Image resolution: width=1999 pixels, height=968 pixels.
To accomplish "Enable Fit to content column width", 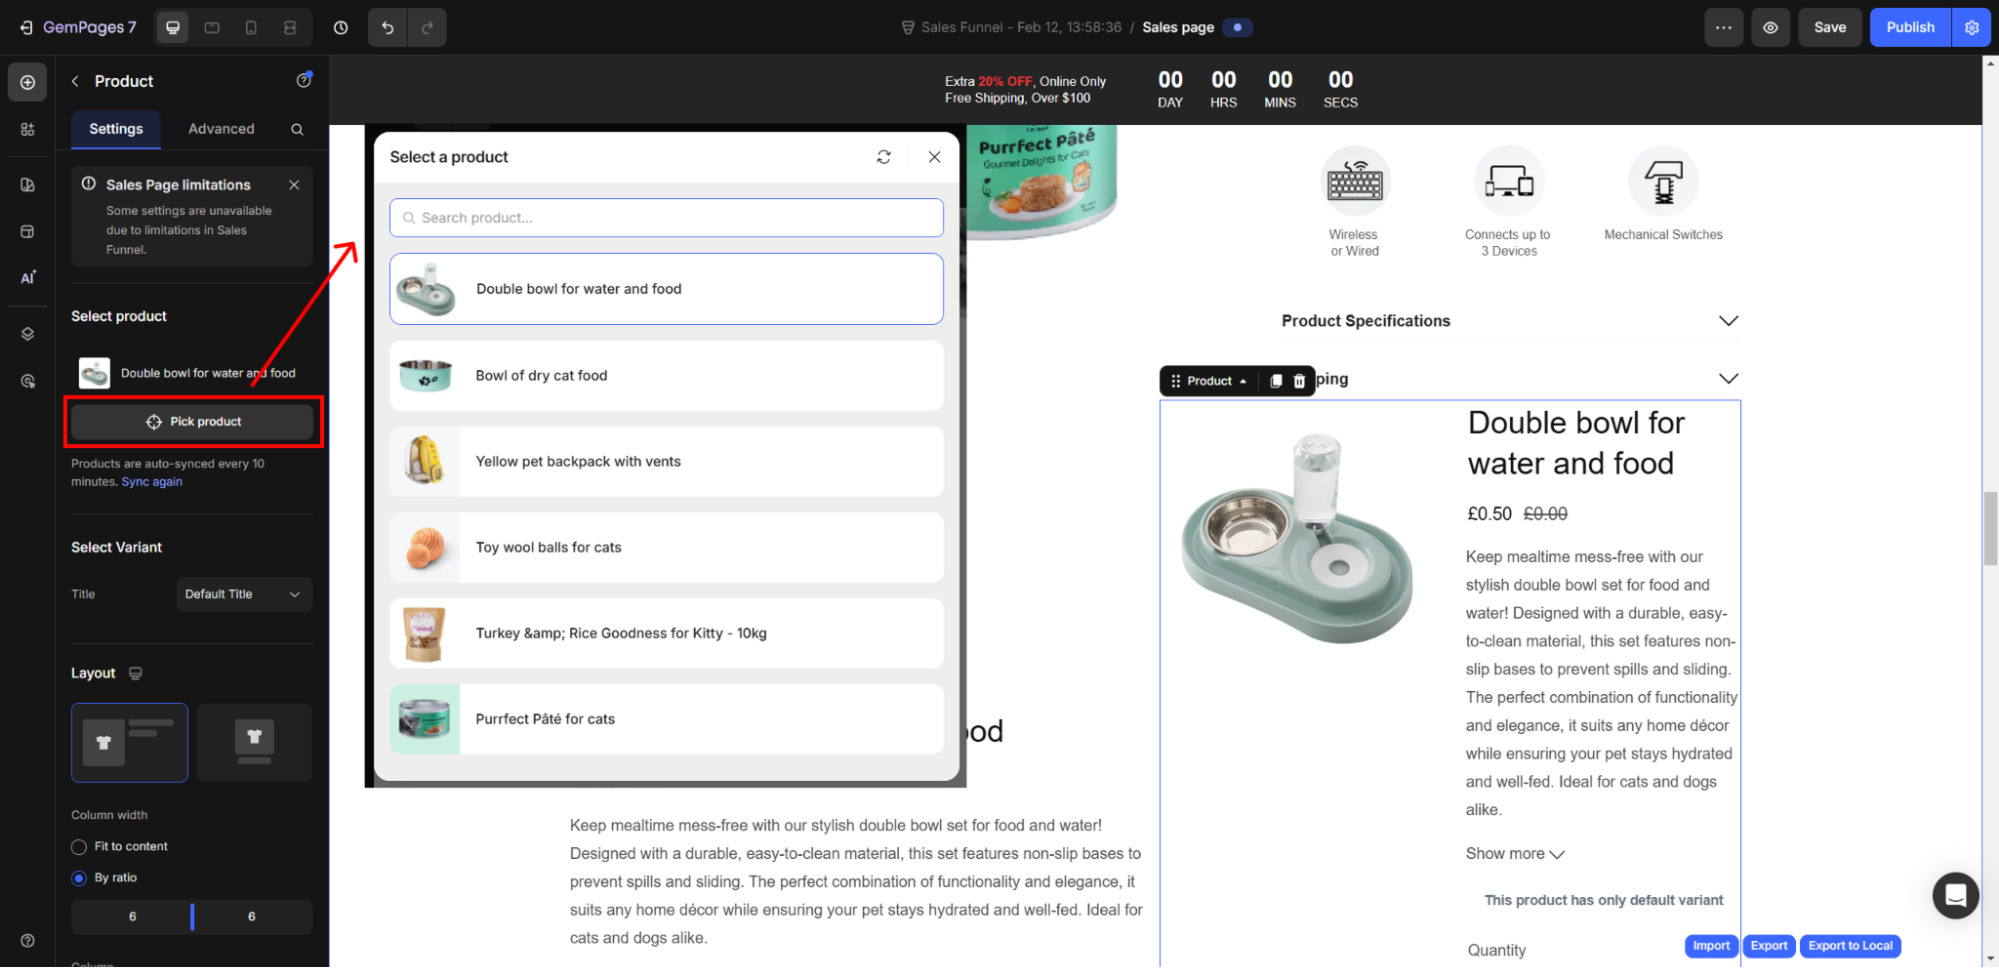I will pyautogui.click(x=79, y=846).
